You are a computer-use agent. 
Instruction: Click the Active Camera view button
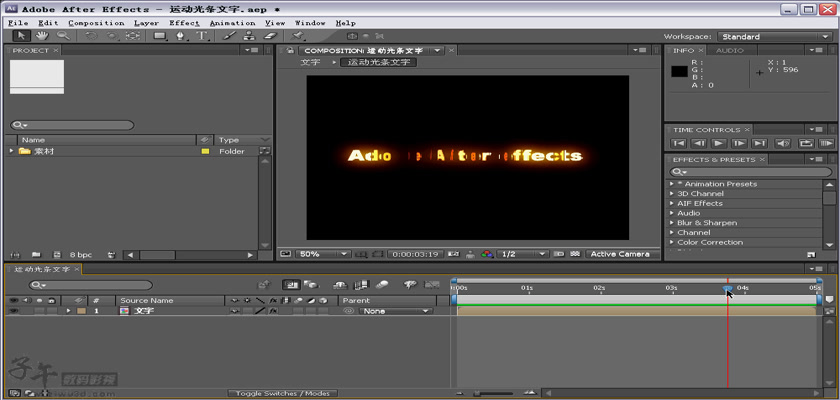tap(620, 254)
